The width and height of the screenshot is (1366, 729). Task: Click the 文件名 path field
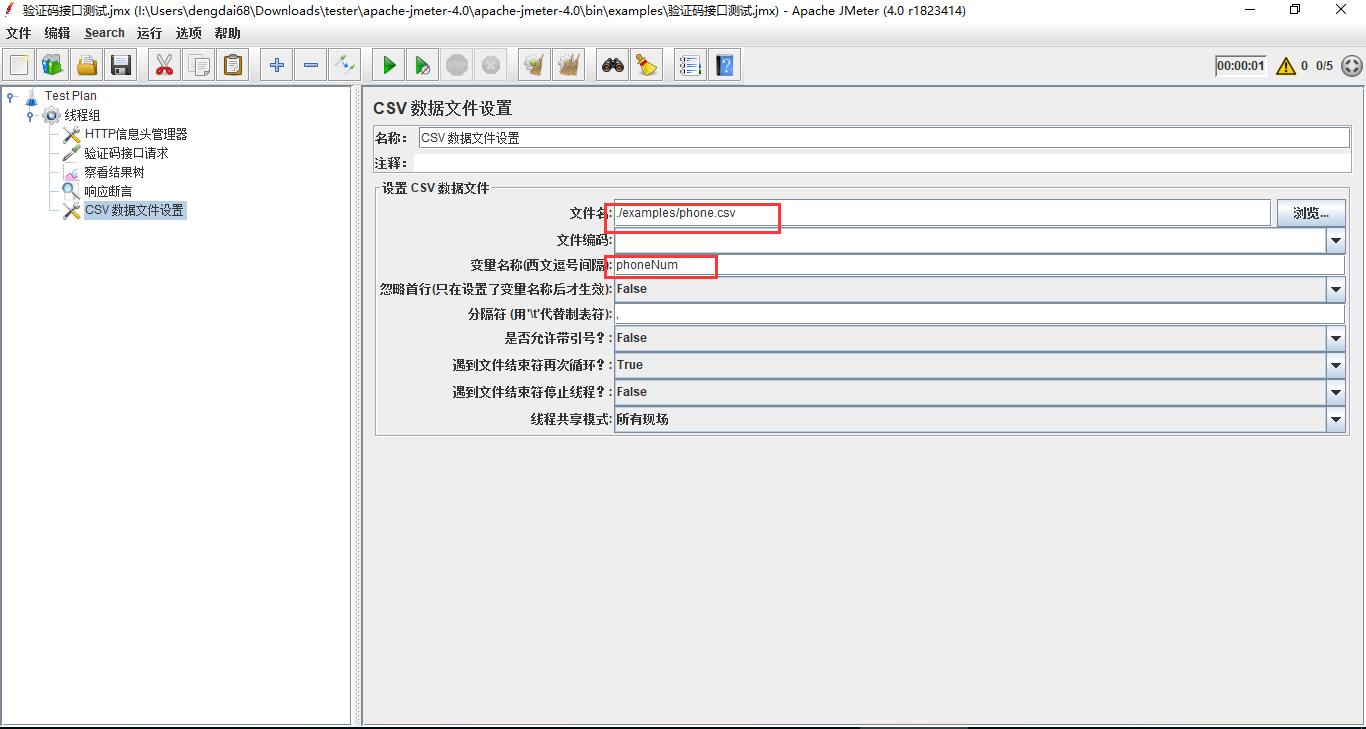942,213
